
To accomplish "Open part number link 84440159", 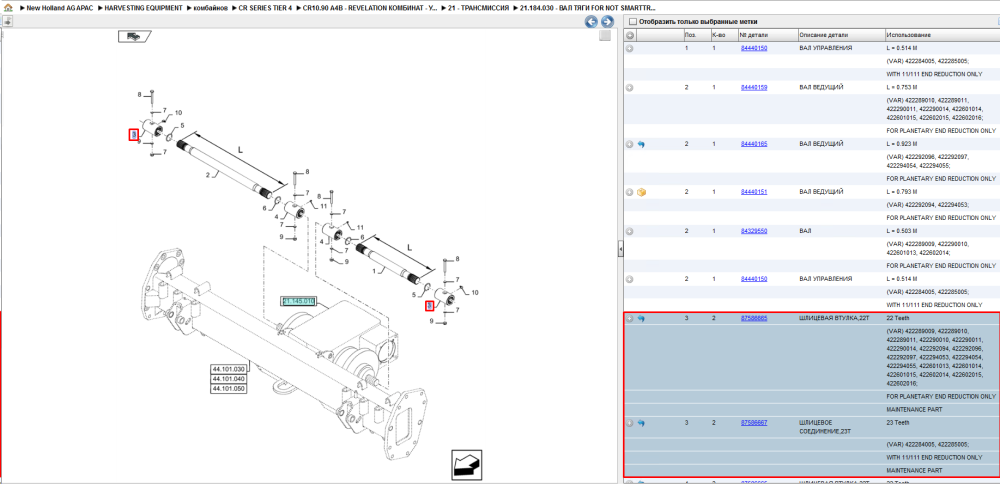I will [x=754, y=87].
